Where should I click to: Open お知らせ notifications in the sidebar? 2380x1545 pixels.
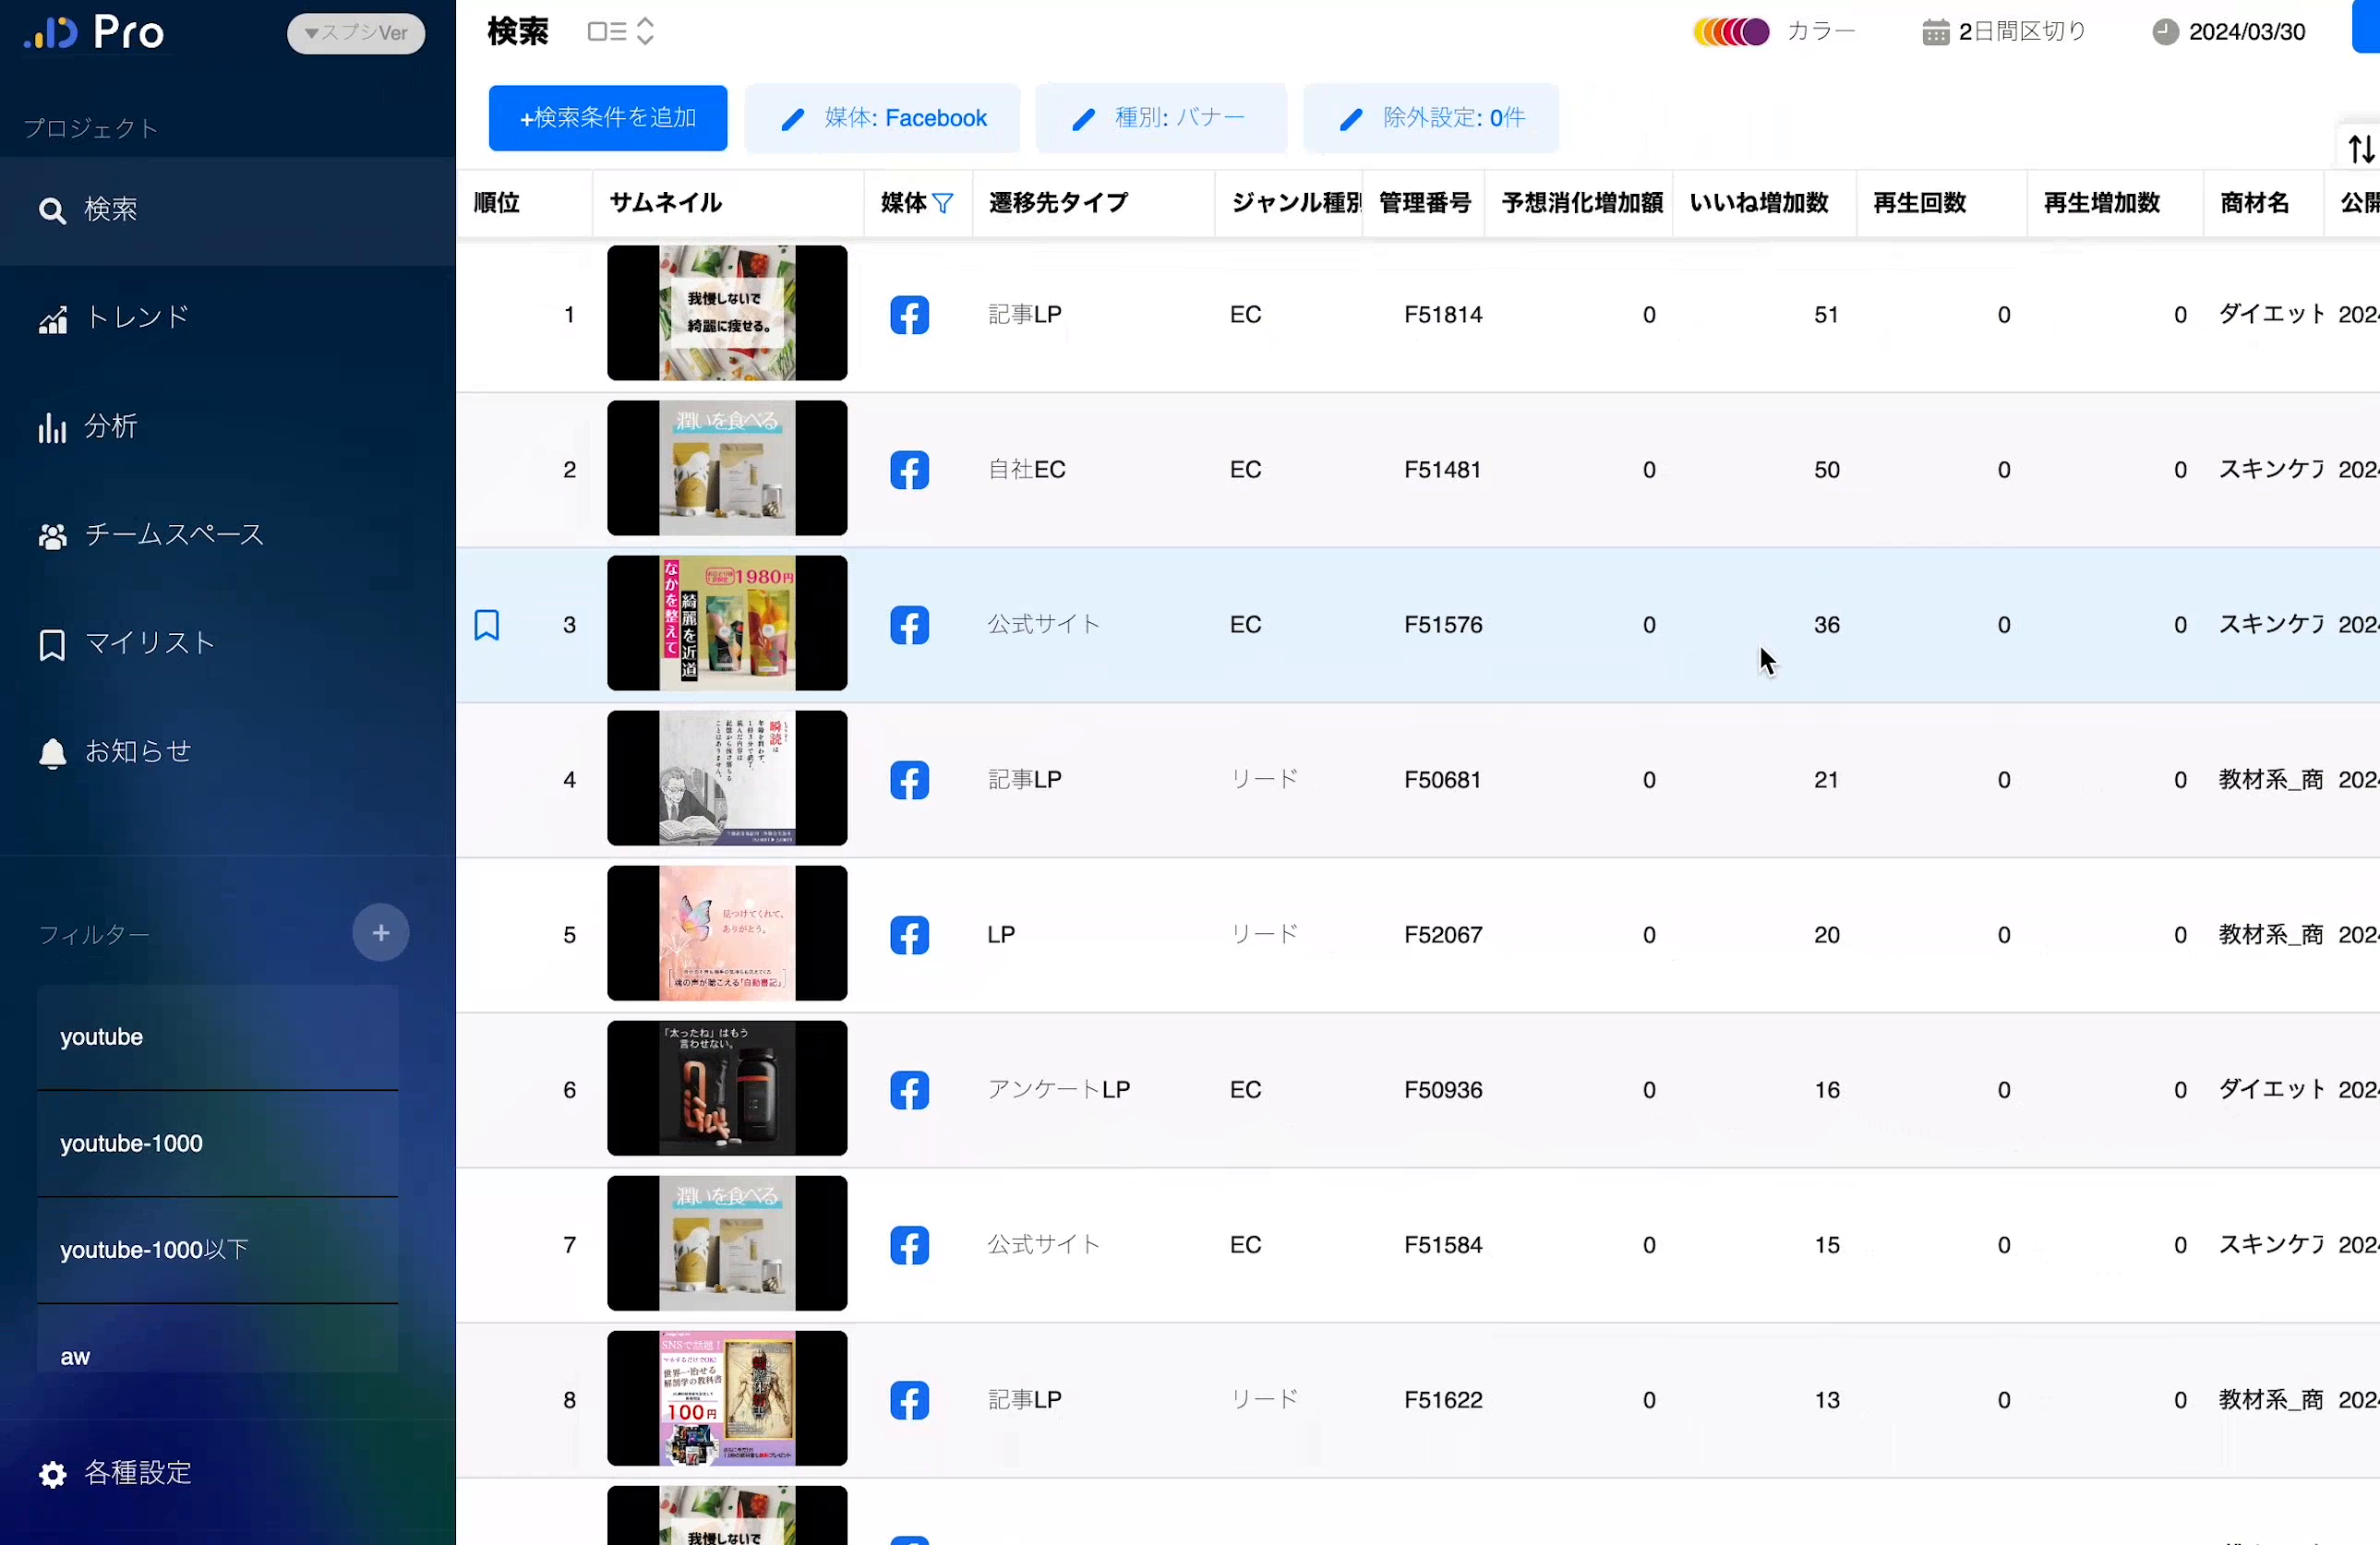pos(137,751)
